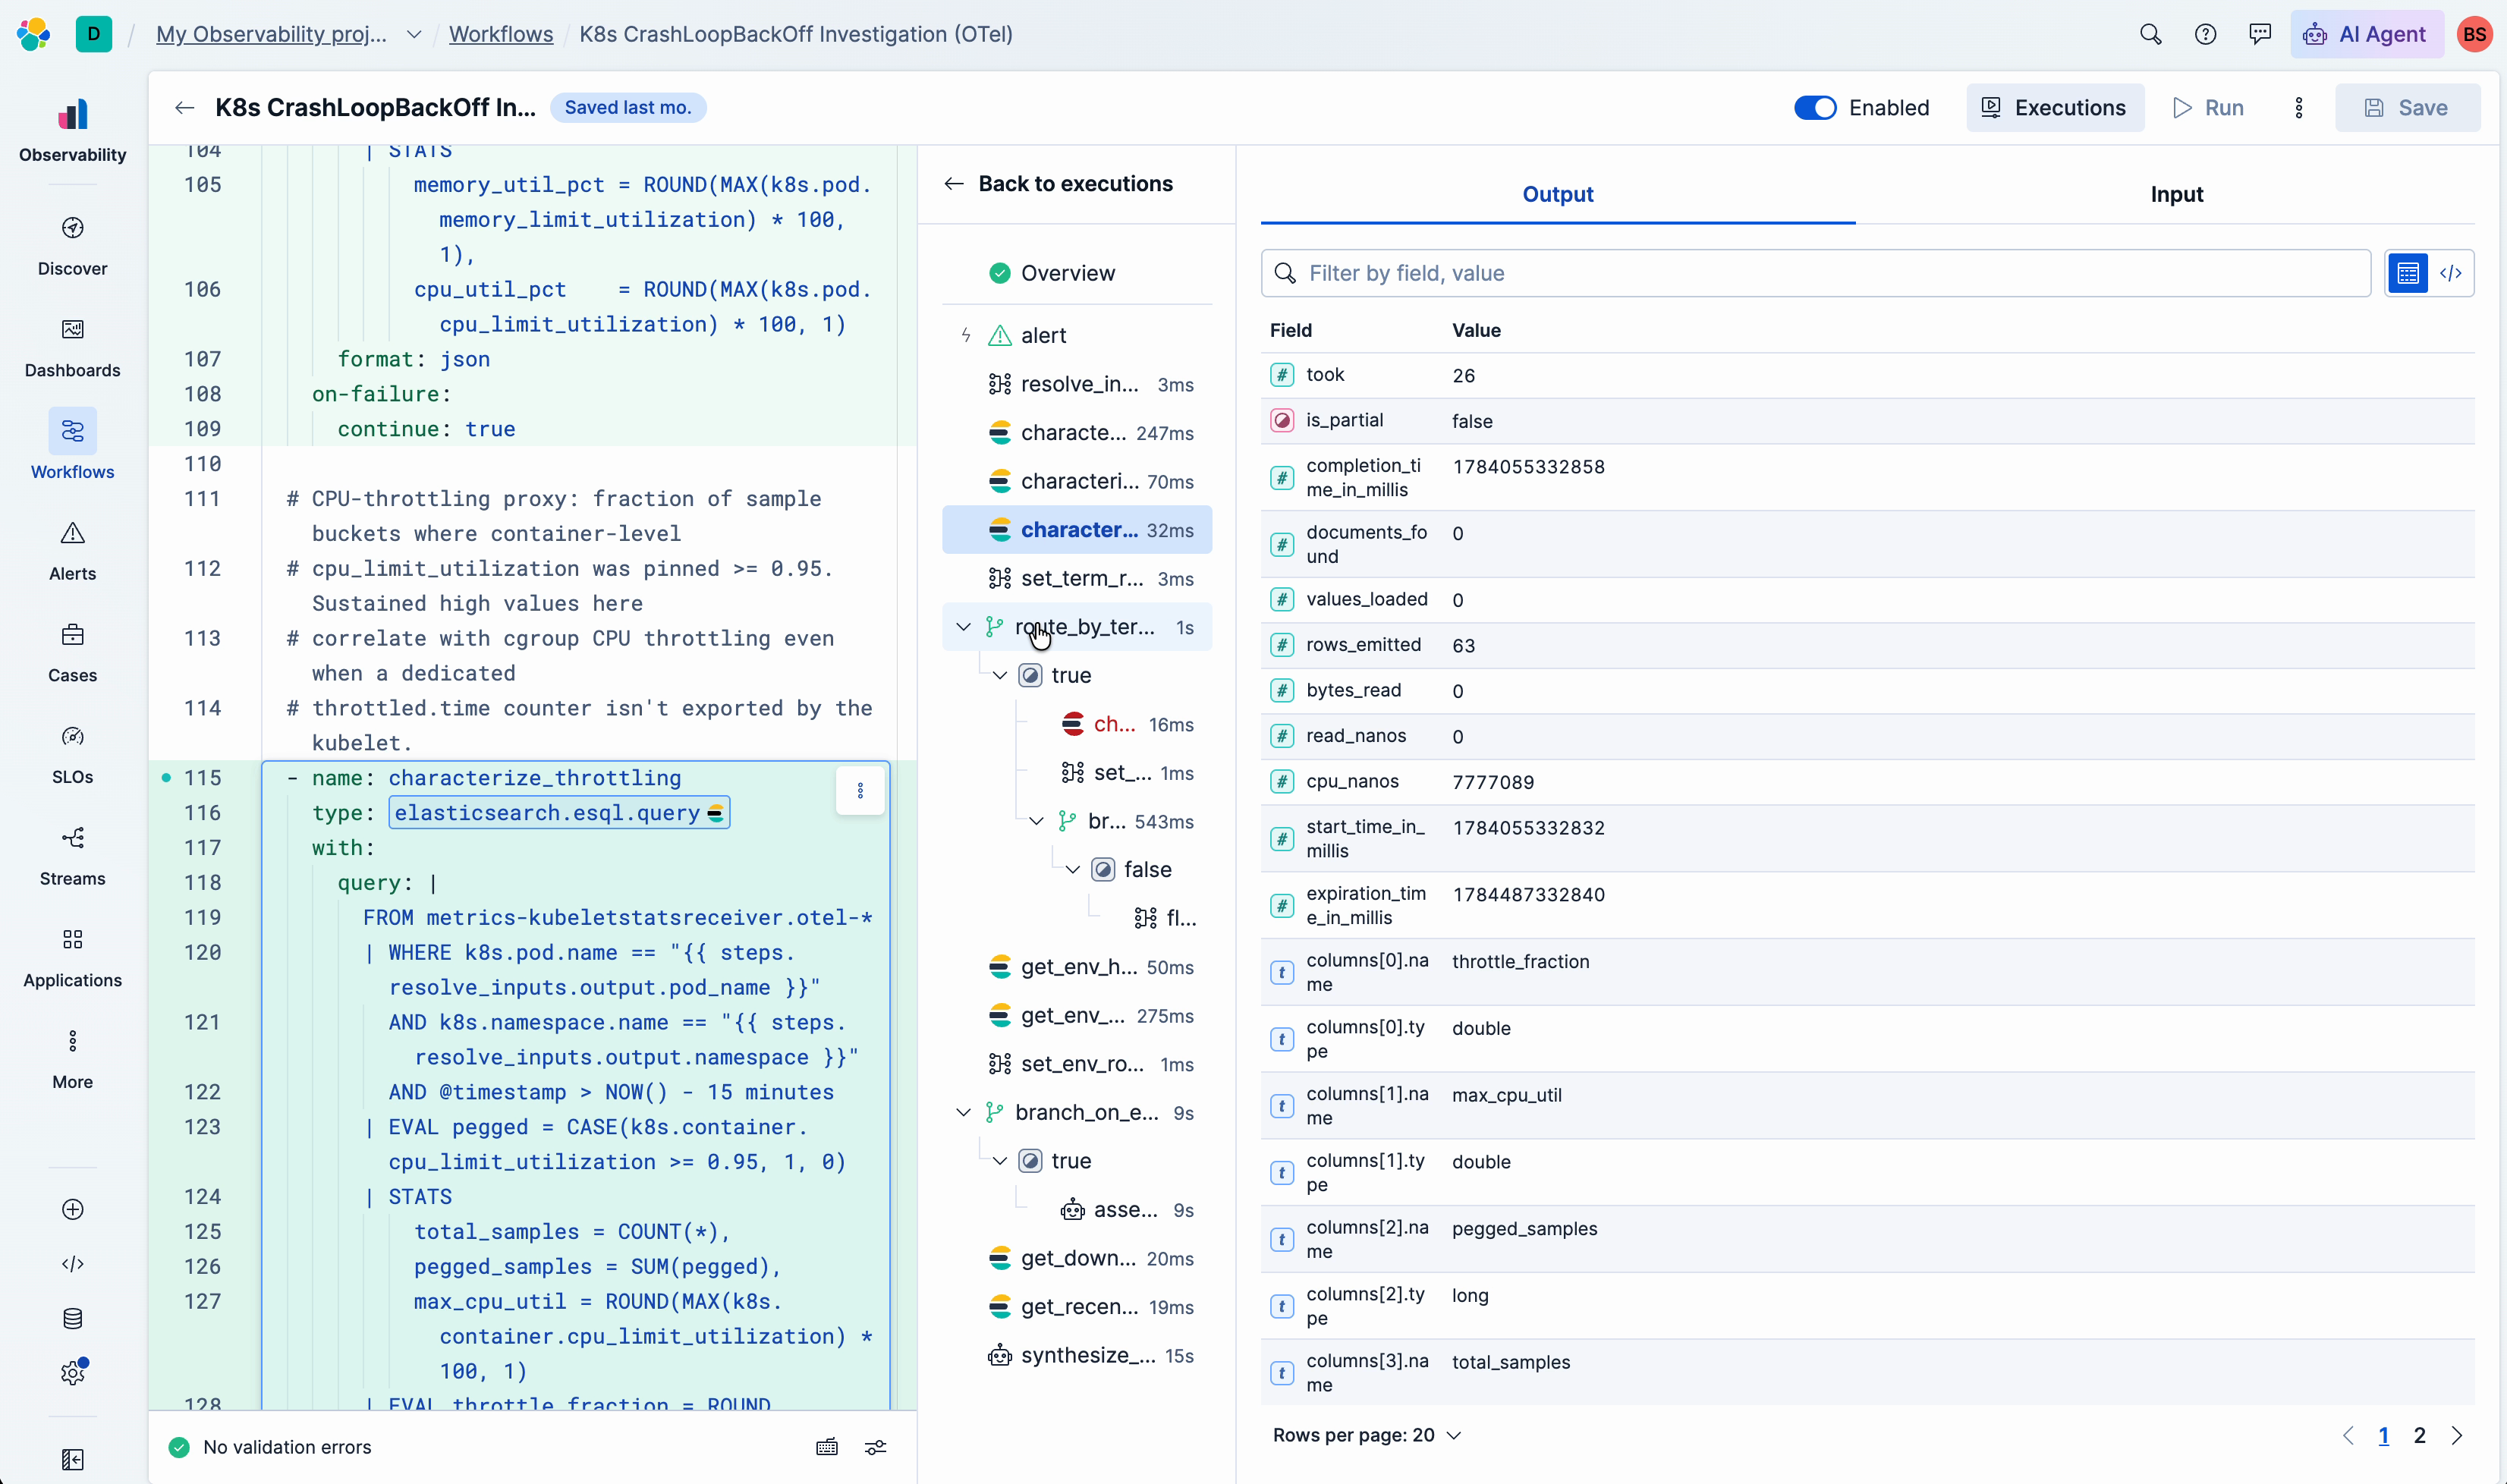Click the Run button
Image resolution: width=2507 pixels, height=1484 pixels.
coord(2207,107)
